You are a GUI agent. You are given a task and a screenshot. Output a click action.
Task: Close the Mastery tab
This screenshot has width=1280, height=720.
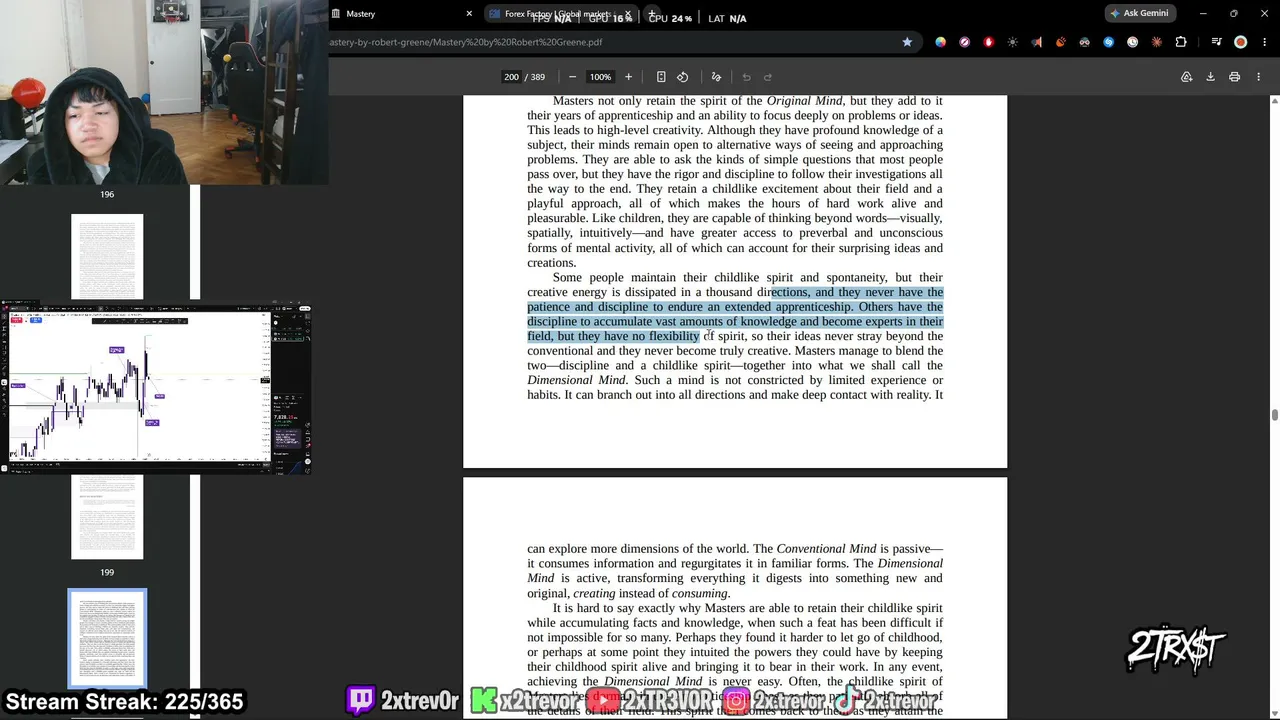[x=469, y=14]
